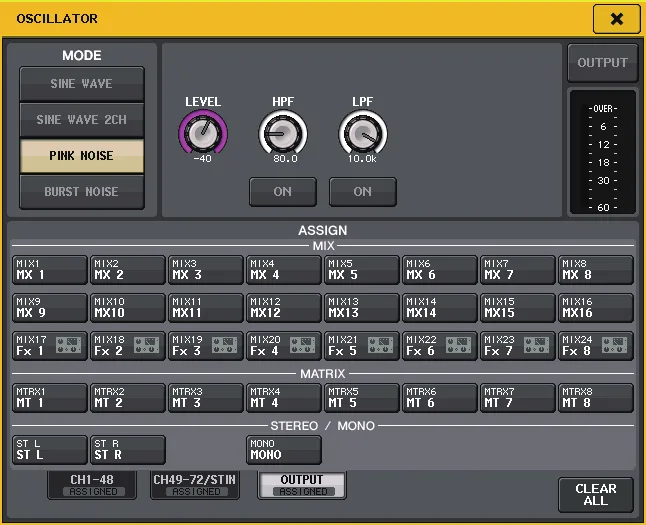Close the Oscillator window

point(616,19)
